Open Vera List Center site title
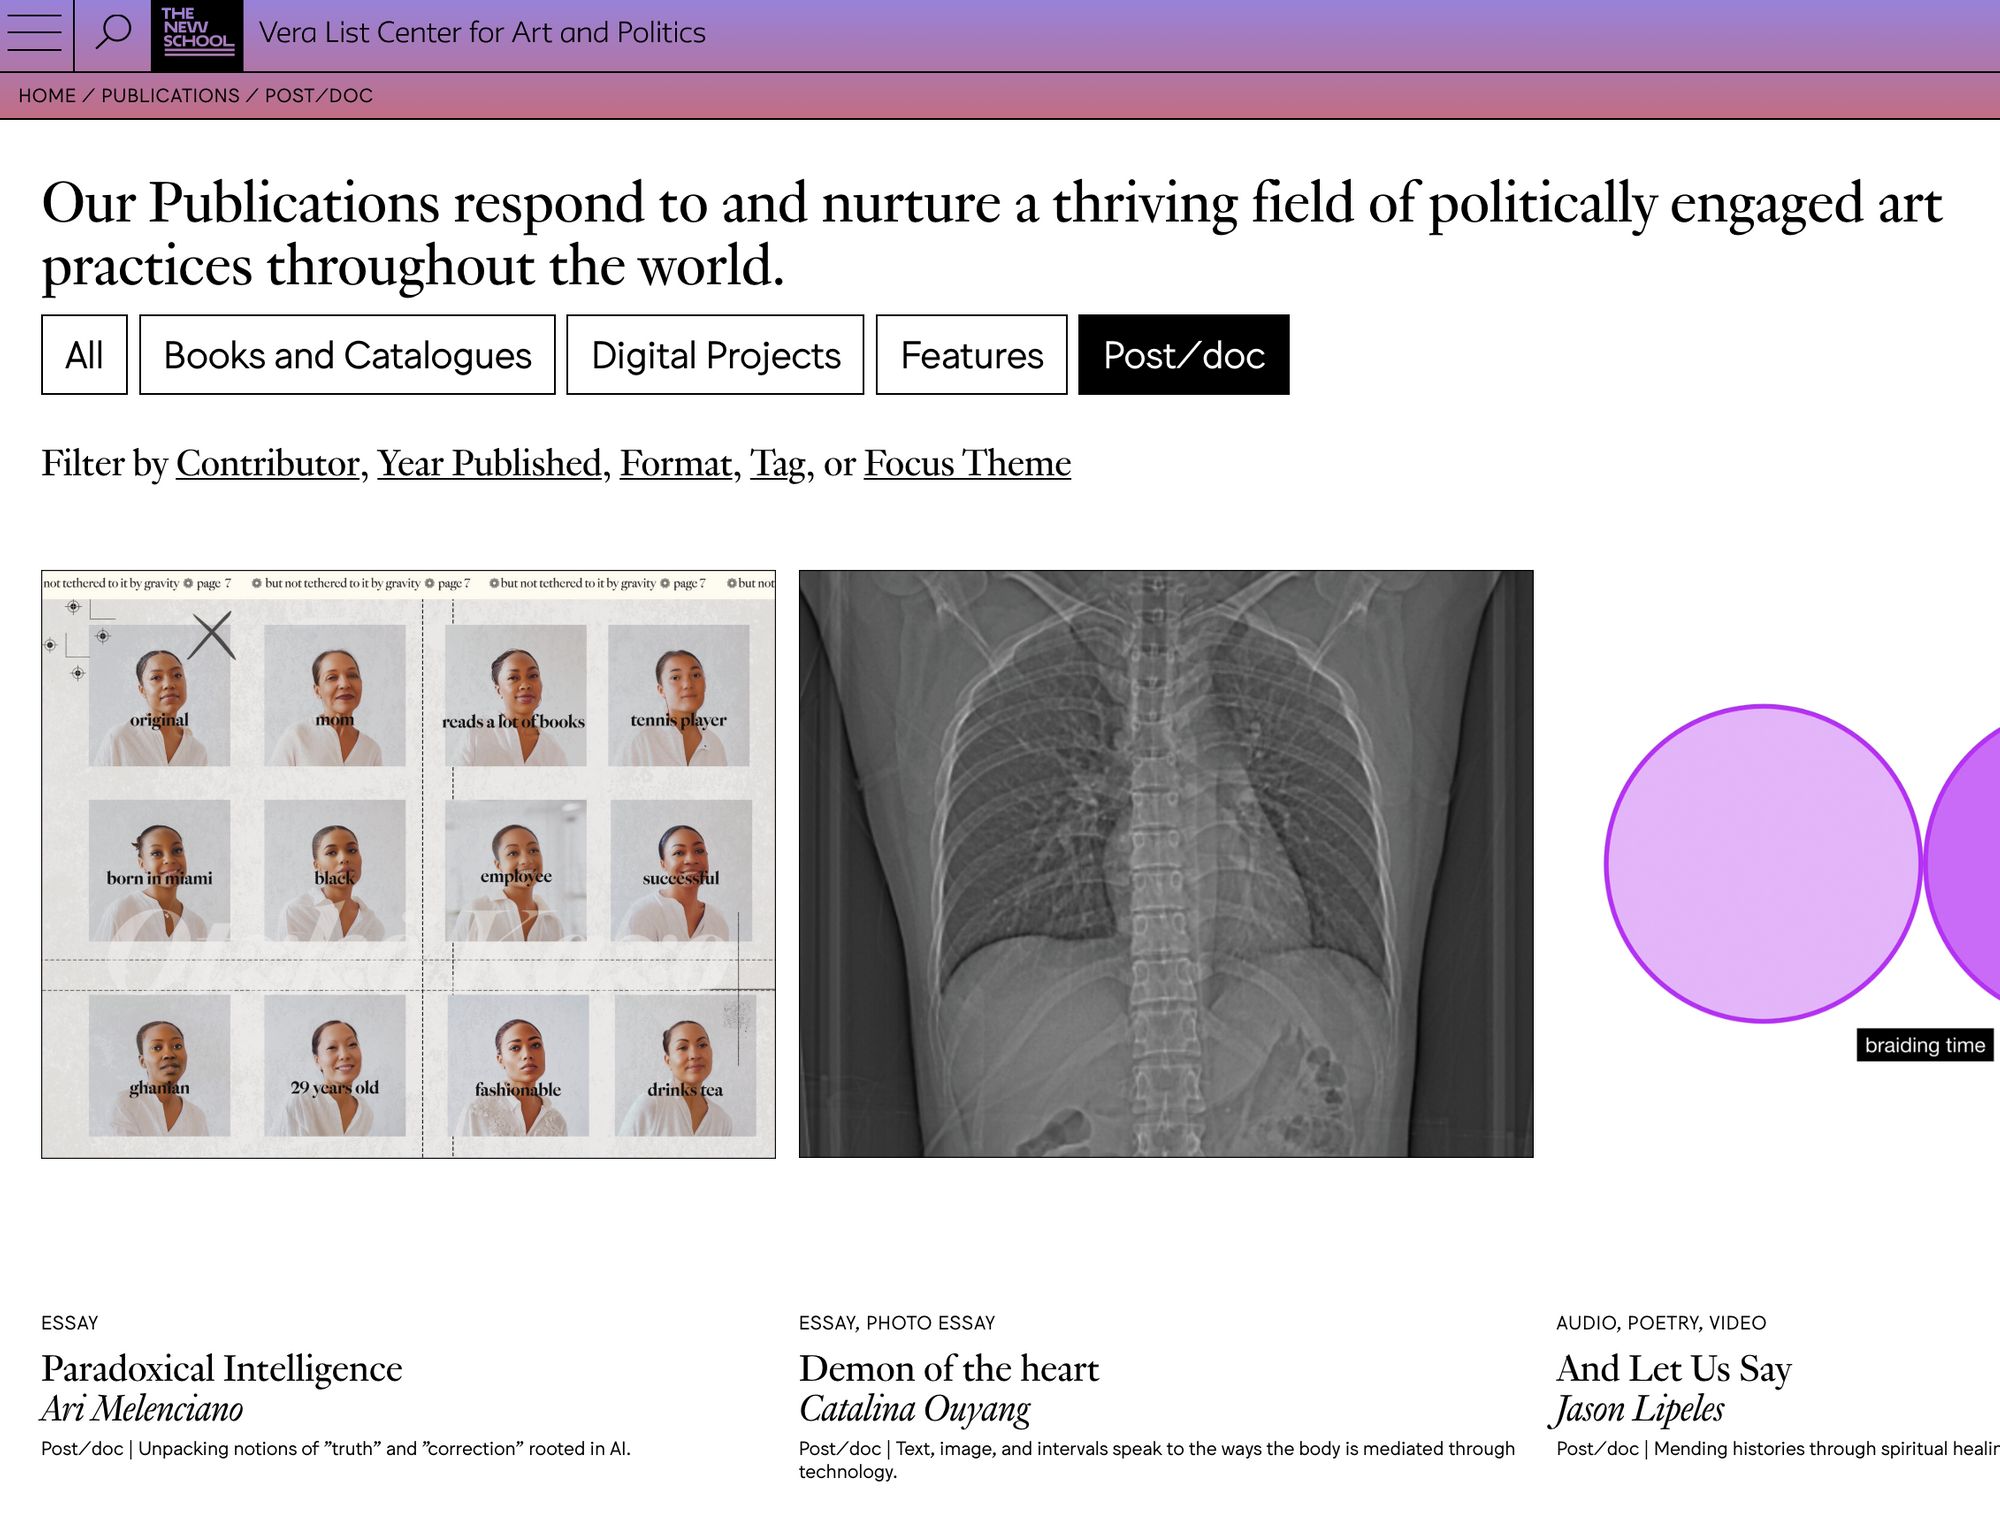Screen dimensions: 2000x1516 click(x=482, y=33)
